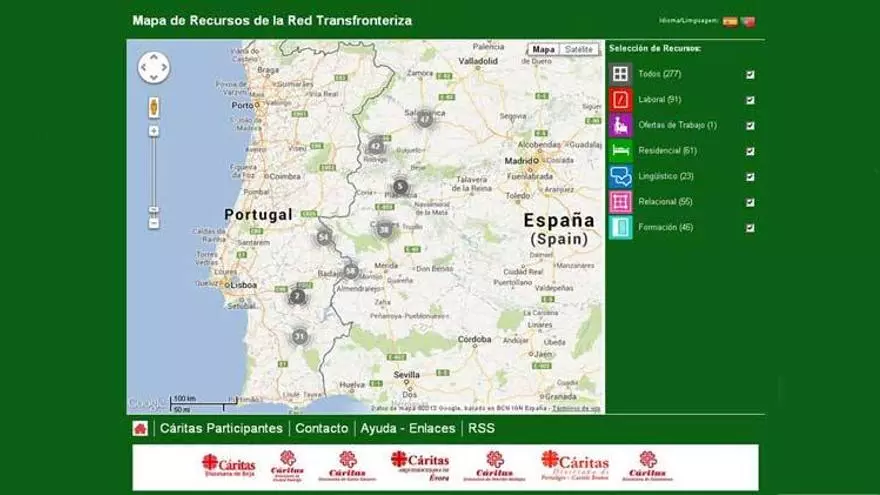Image resolution: width=880 pixels, height=495 pixels.
Task: Switch language using the Portuguese flag
Action: [748, 21]
